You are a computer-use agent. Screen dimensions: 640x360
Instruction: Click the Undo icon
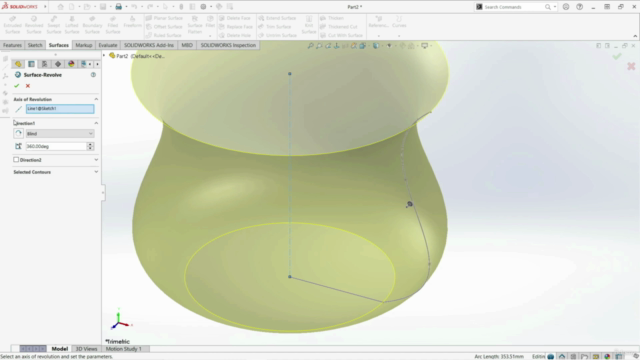(134, 7)
